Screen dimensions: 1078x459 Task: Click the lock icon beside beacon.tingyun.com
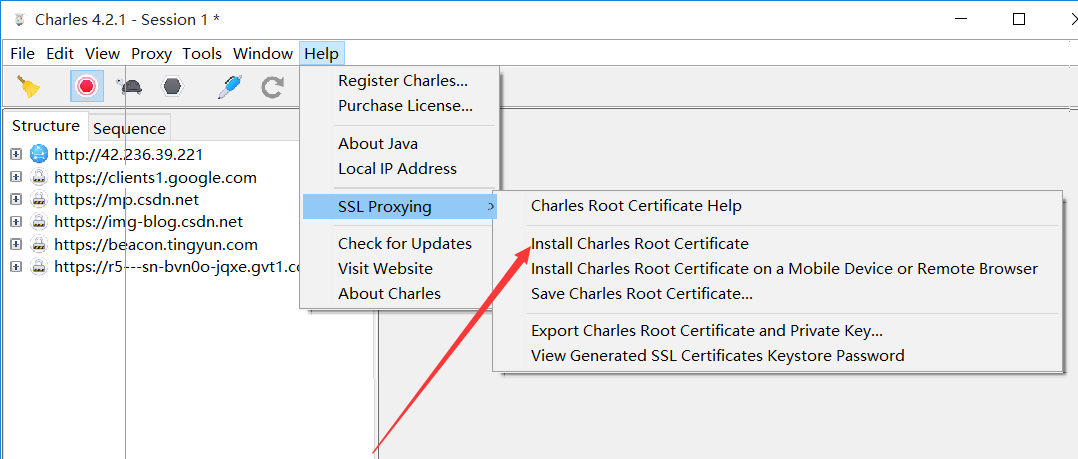(39, 245)
